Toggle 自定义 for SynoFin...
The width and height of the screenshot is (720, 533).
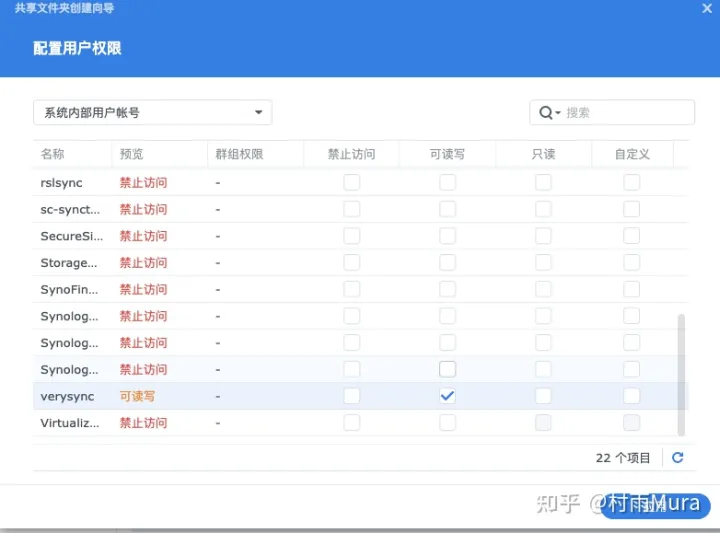point(632,289)
